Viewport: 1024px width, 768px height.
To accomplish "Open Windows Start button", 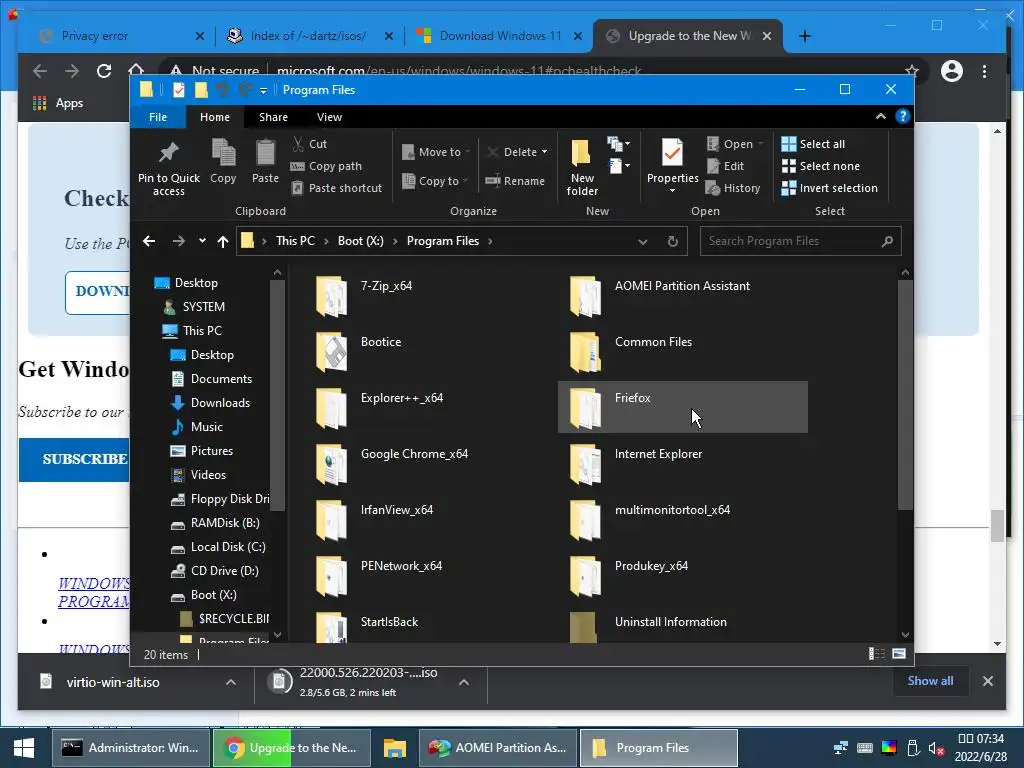I will [x=24, y=748].
